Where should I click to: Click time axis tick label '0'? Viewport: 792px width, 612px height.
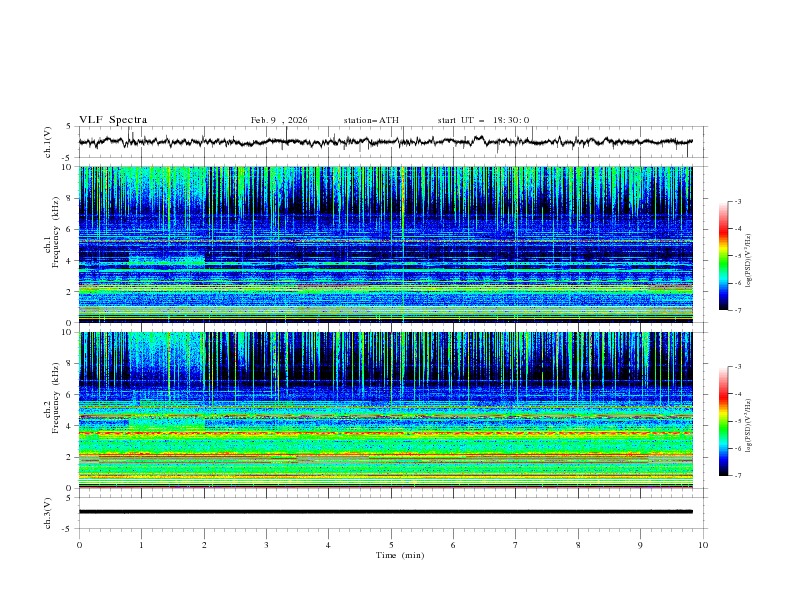pos(79,545)
